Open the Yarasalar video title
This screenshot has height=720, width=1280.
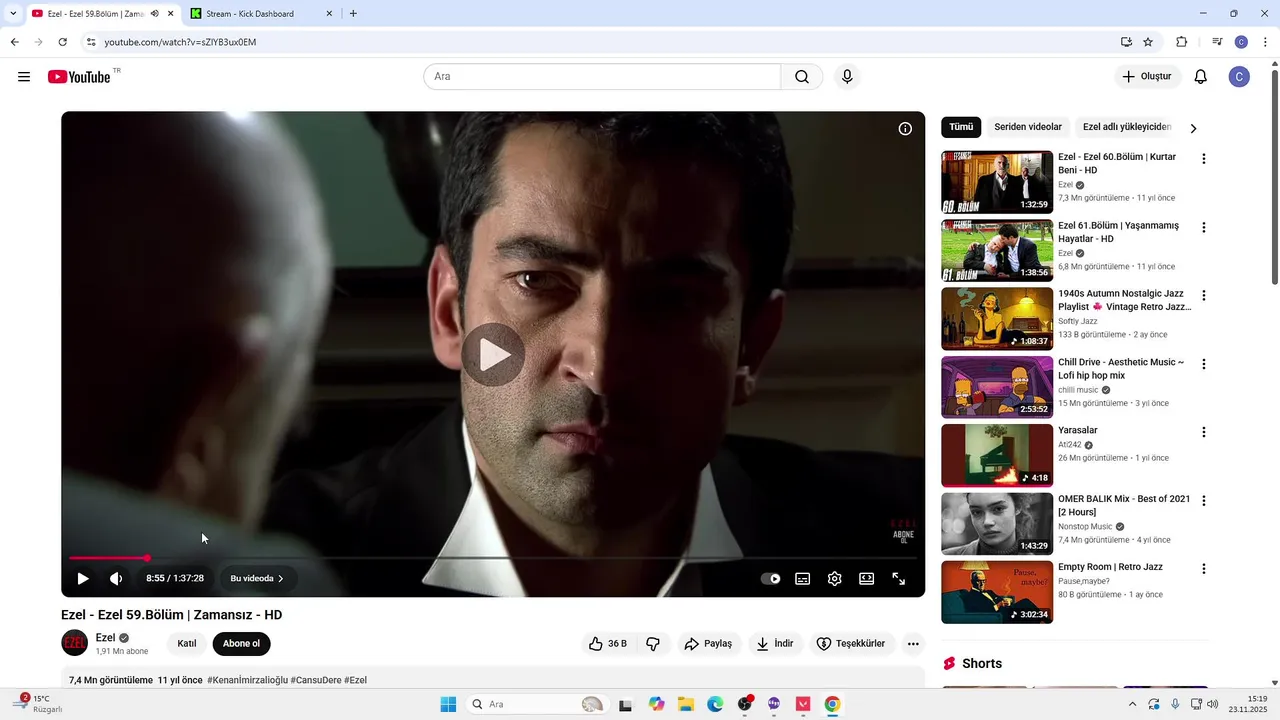coord(1078,430)
